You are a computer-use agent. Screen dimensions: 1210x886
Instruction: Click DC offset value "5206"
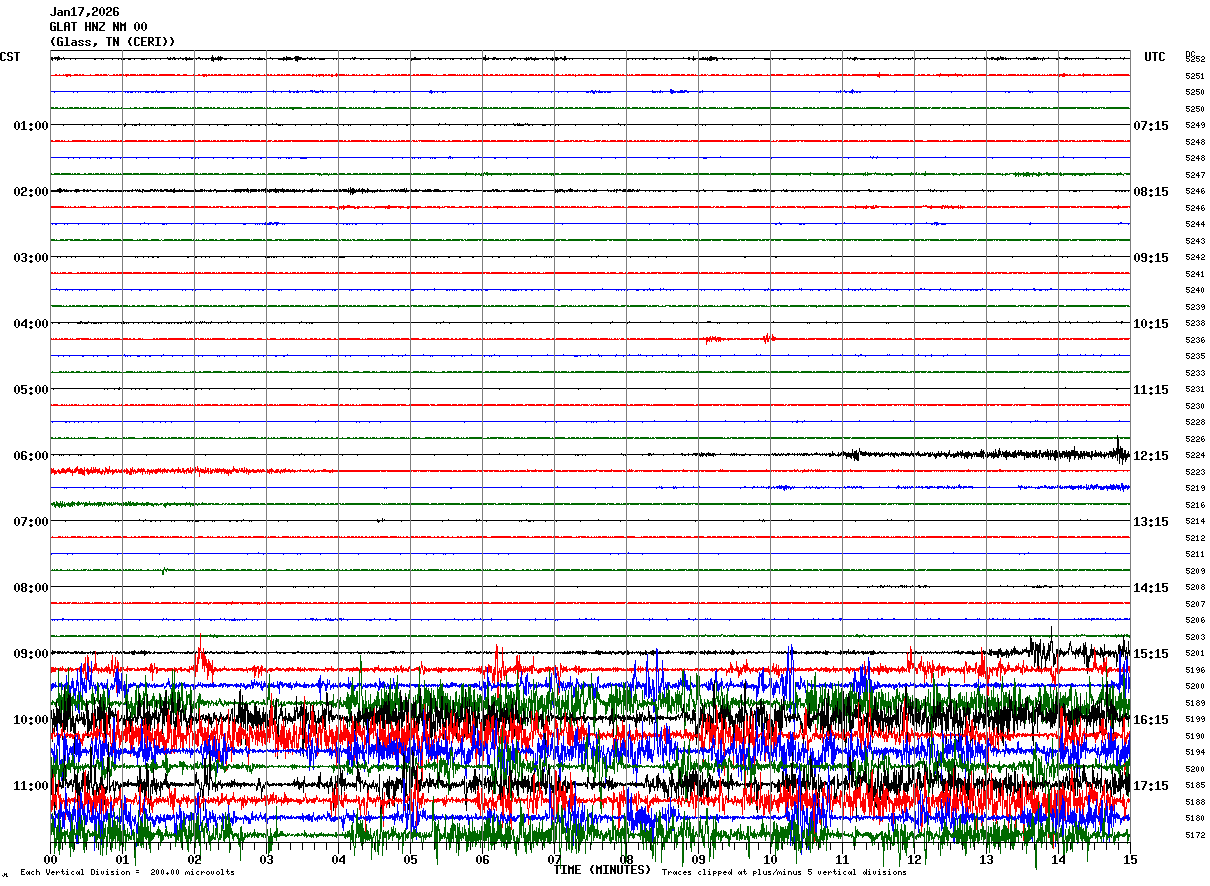pos(1195,621)
